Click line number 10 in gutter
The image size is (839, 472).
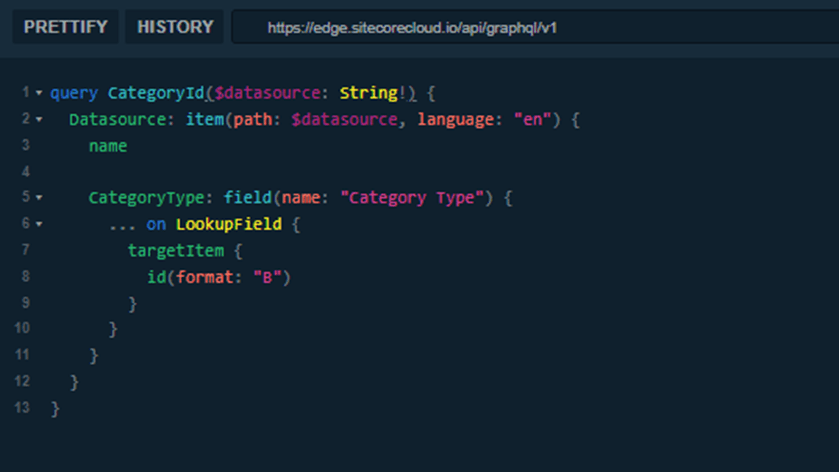pyautogui.click(x=22, y=328)
